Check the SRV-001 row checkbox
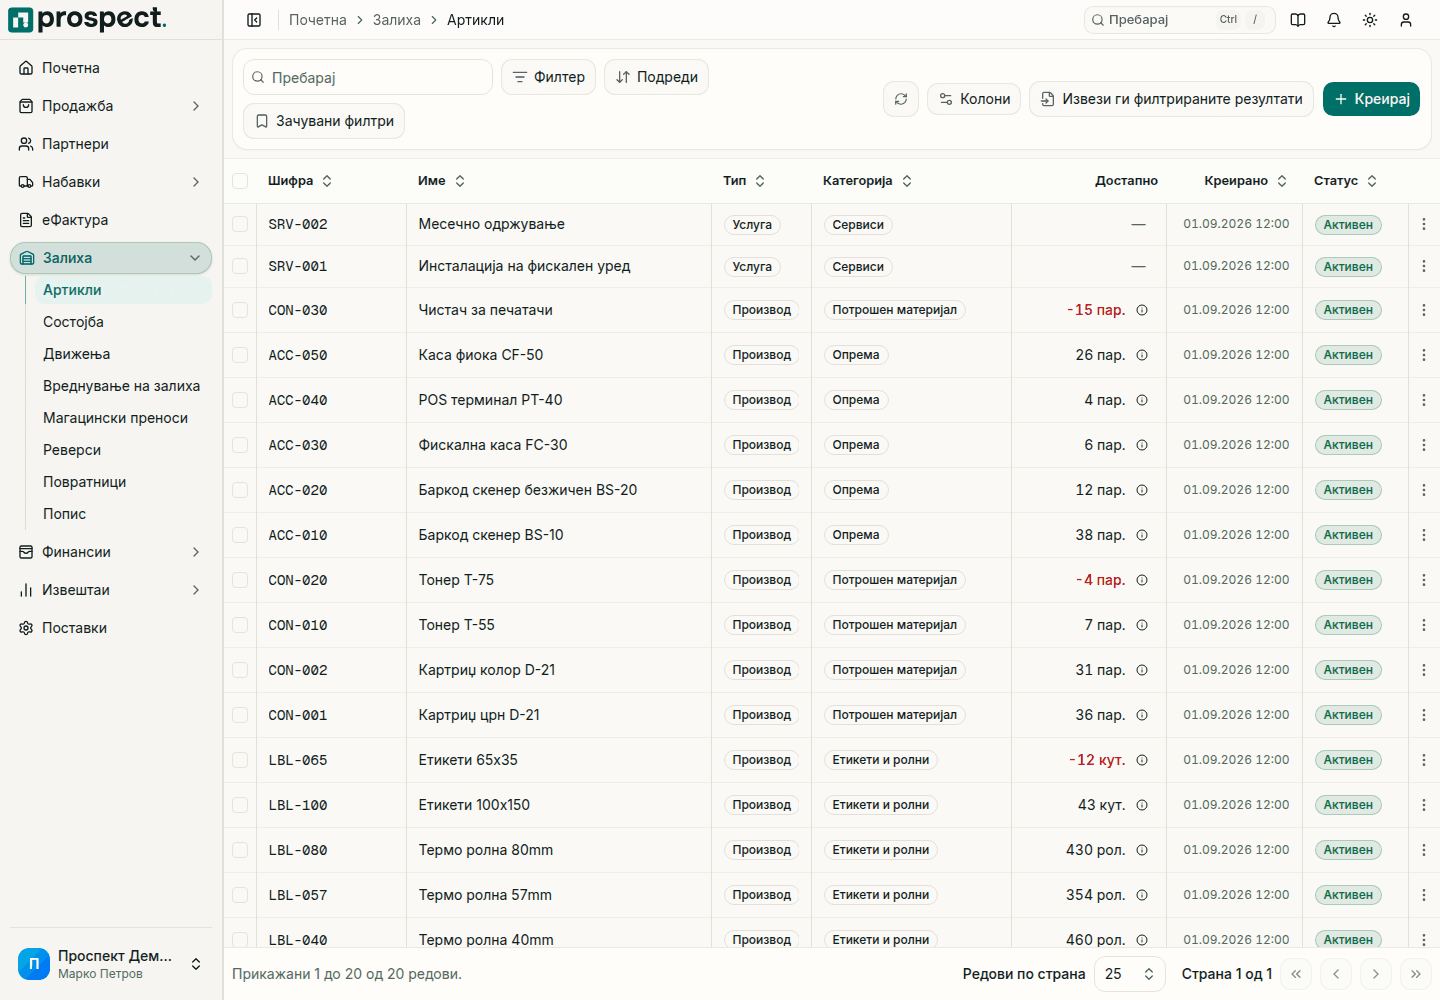The height and width of the screenshot is (1000, 1440). [240, 266]
